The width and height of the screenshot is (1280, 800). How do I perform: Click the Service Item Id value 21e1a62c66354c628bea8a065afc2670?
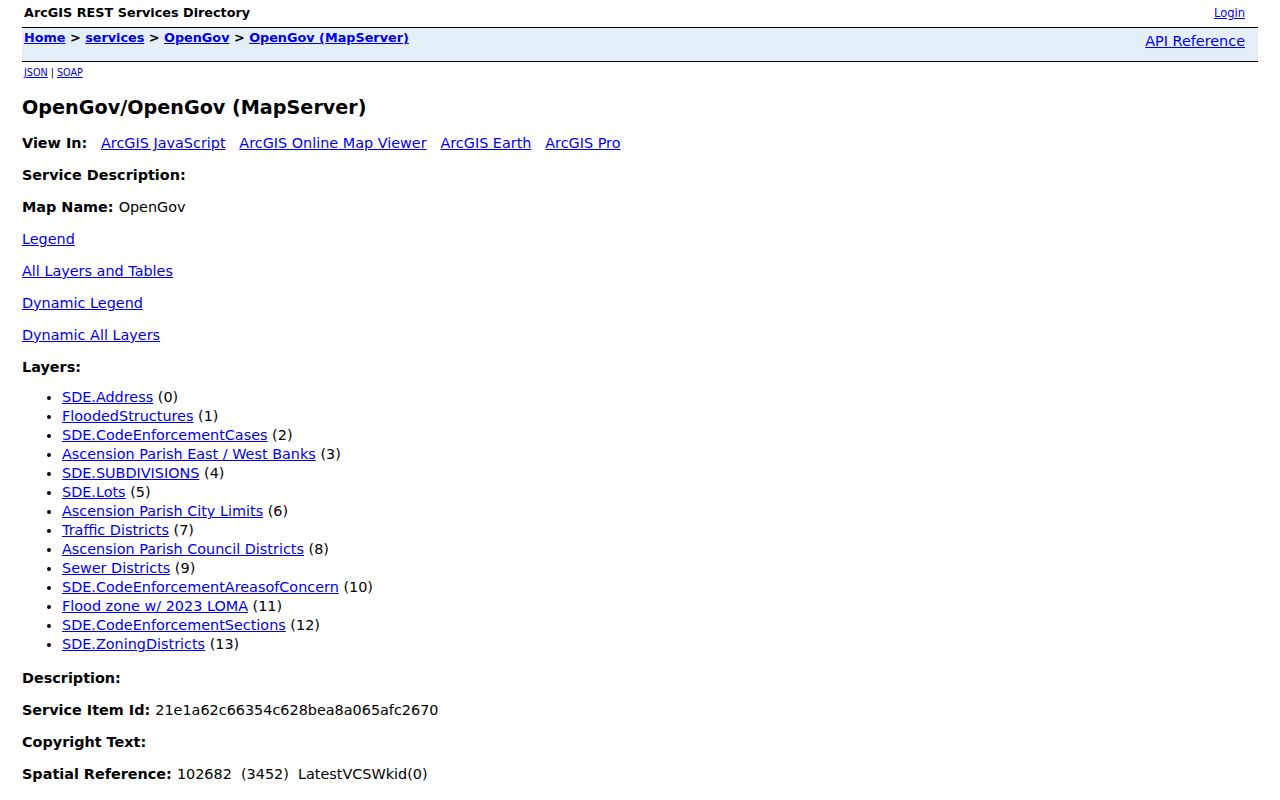[296, 710]
